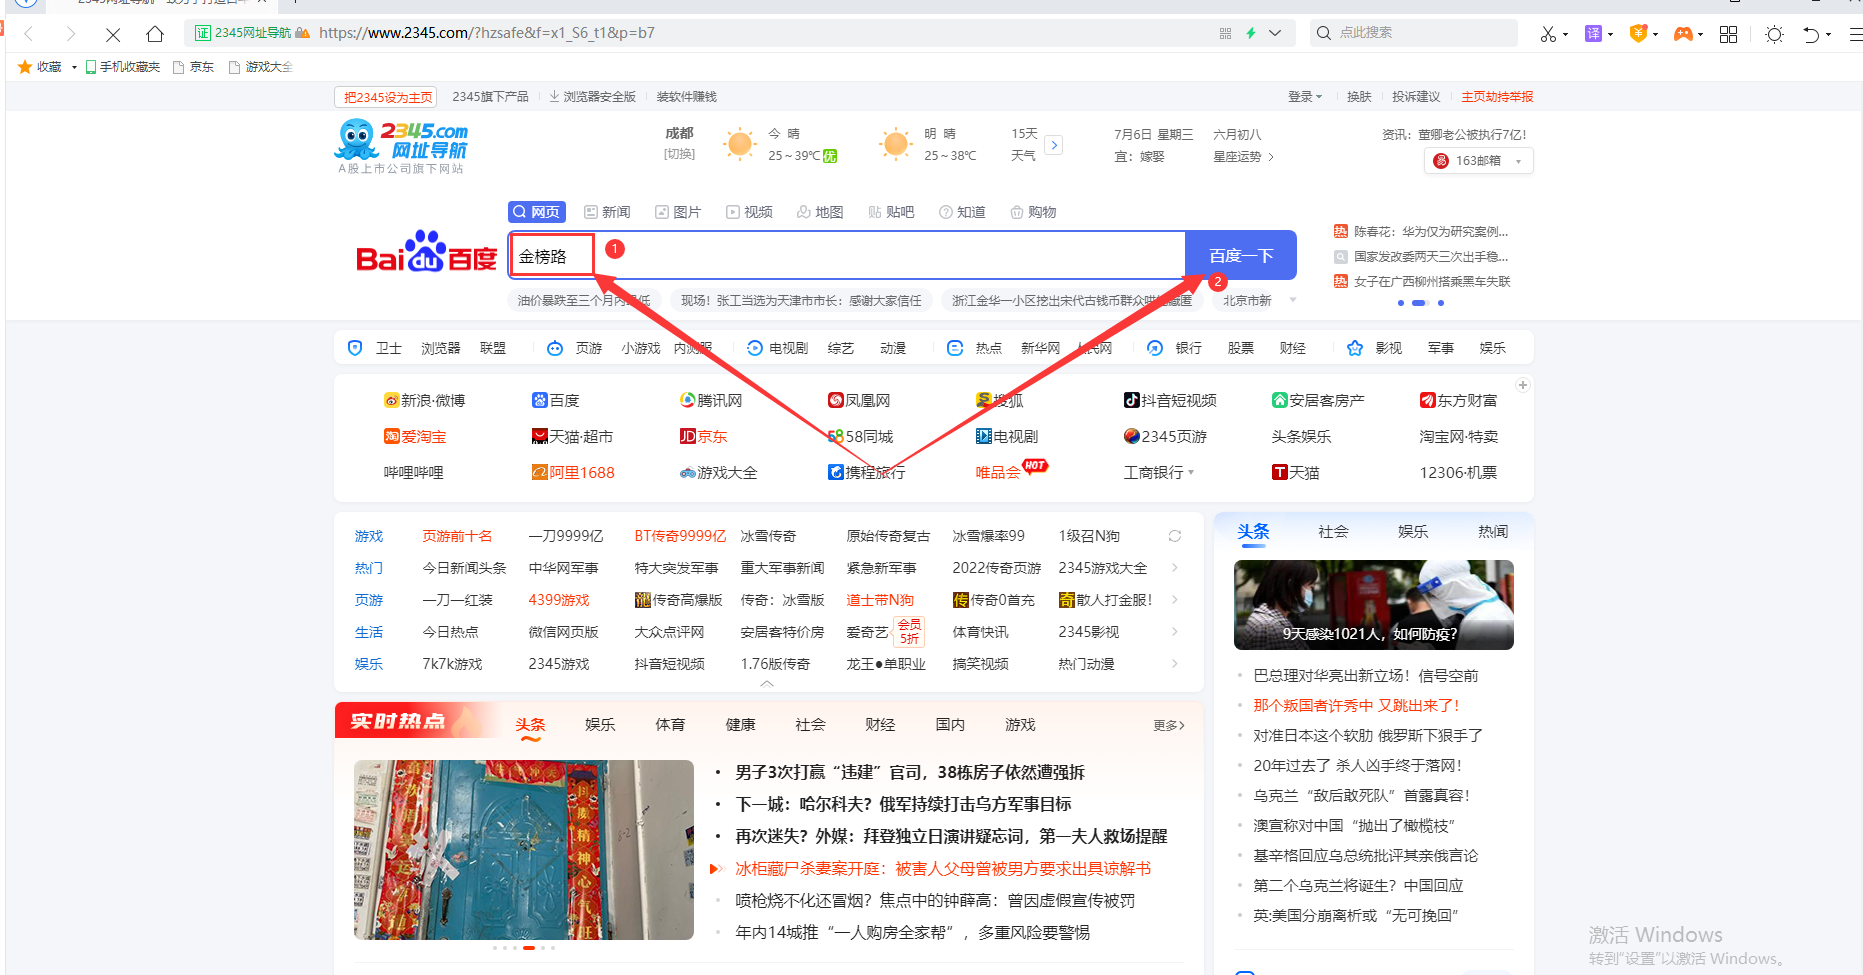Open the 登录 dropdown
This screenshot has height=975, width=1863.
click(x=1304, y=97)
